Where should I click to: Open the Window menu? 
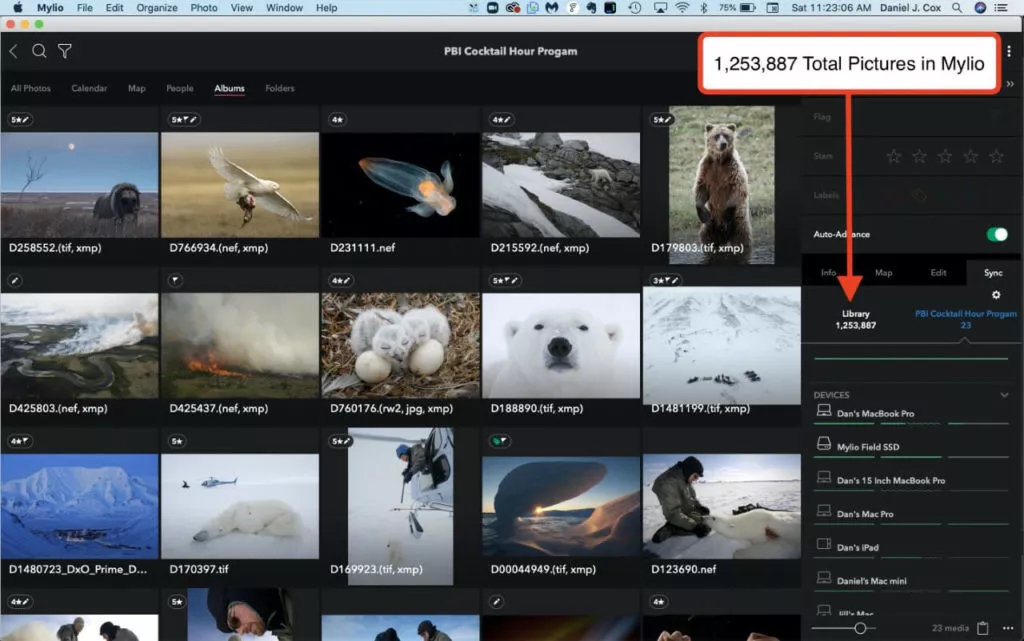[x=284, y=8]
